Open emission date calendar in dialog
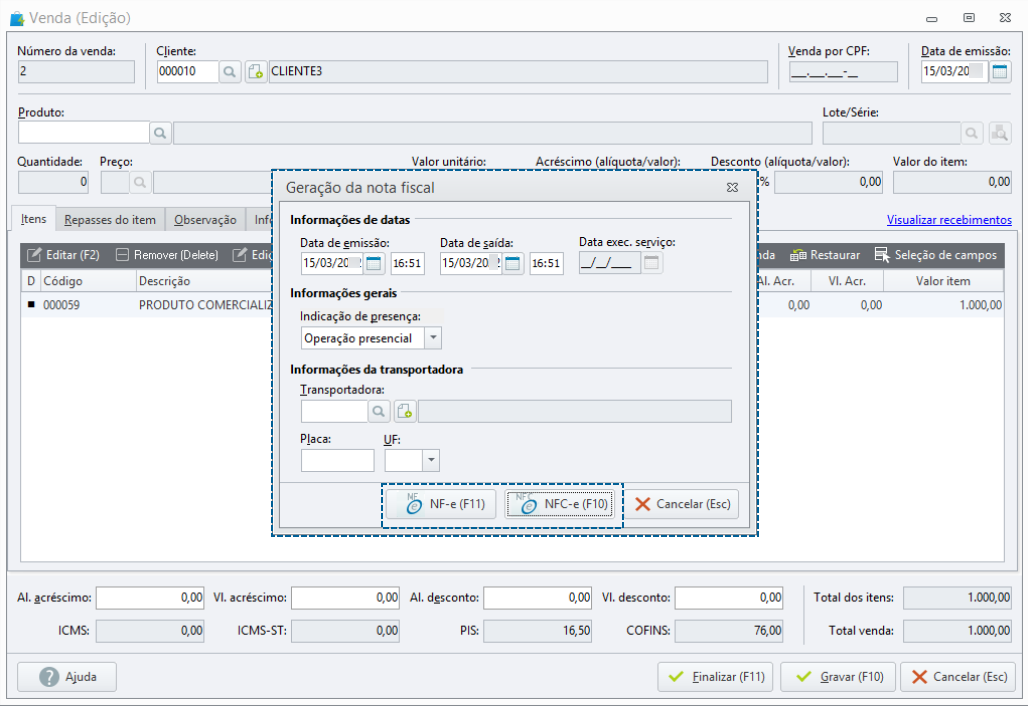Screen dimensions: 1028x709 pos(374,263)
